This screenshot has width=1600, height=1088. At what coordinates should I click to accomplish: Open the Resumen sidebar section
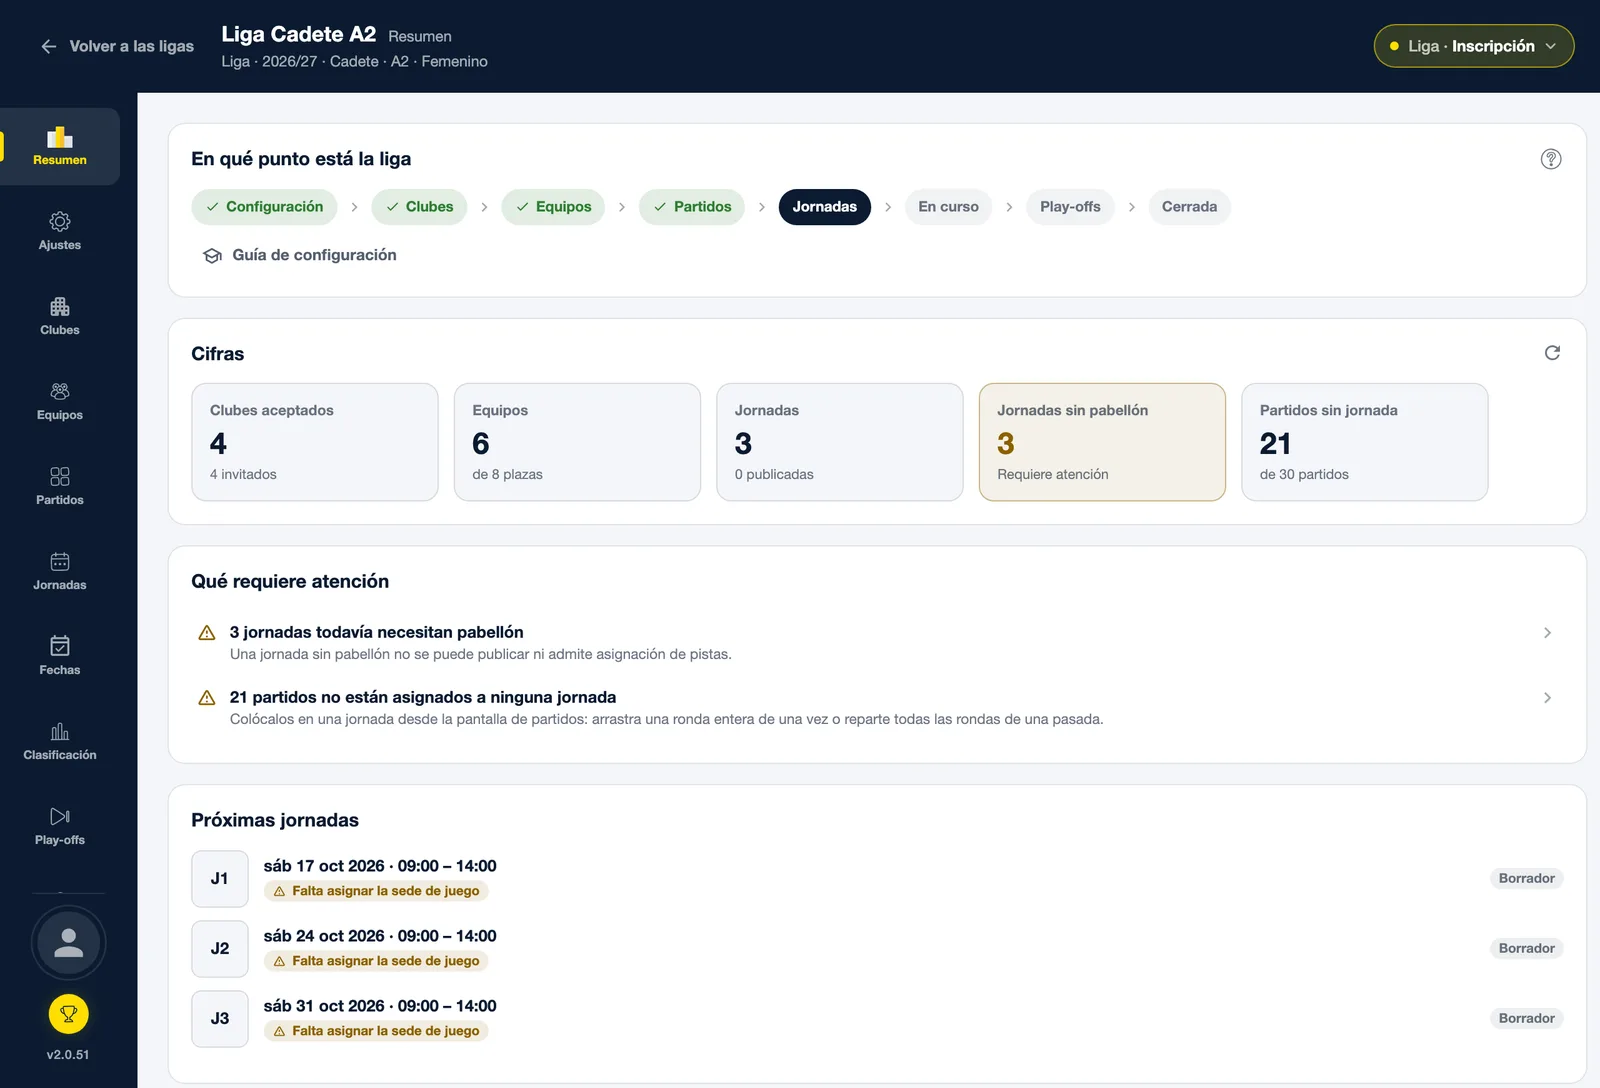click(60, 147)
